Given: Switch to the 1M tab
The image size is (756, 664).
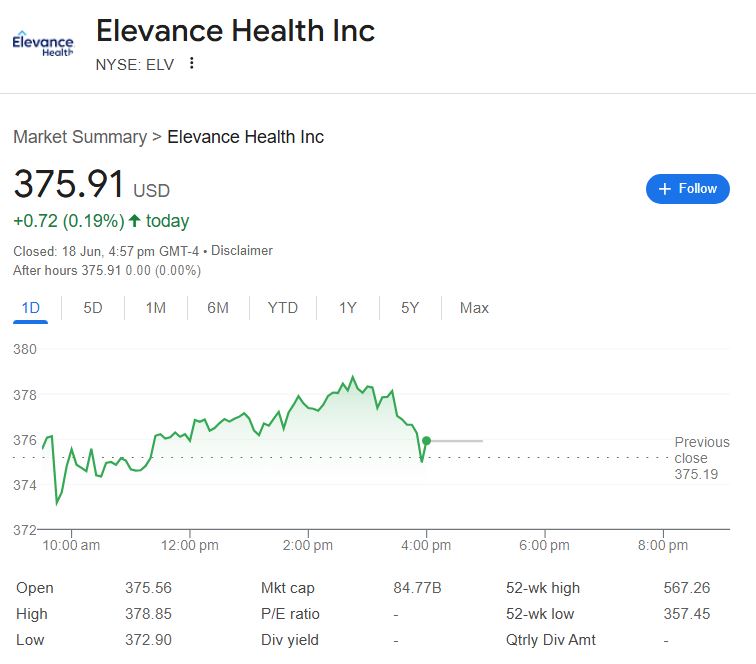Looking at the screenshot, I should pos(156,308).
